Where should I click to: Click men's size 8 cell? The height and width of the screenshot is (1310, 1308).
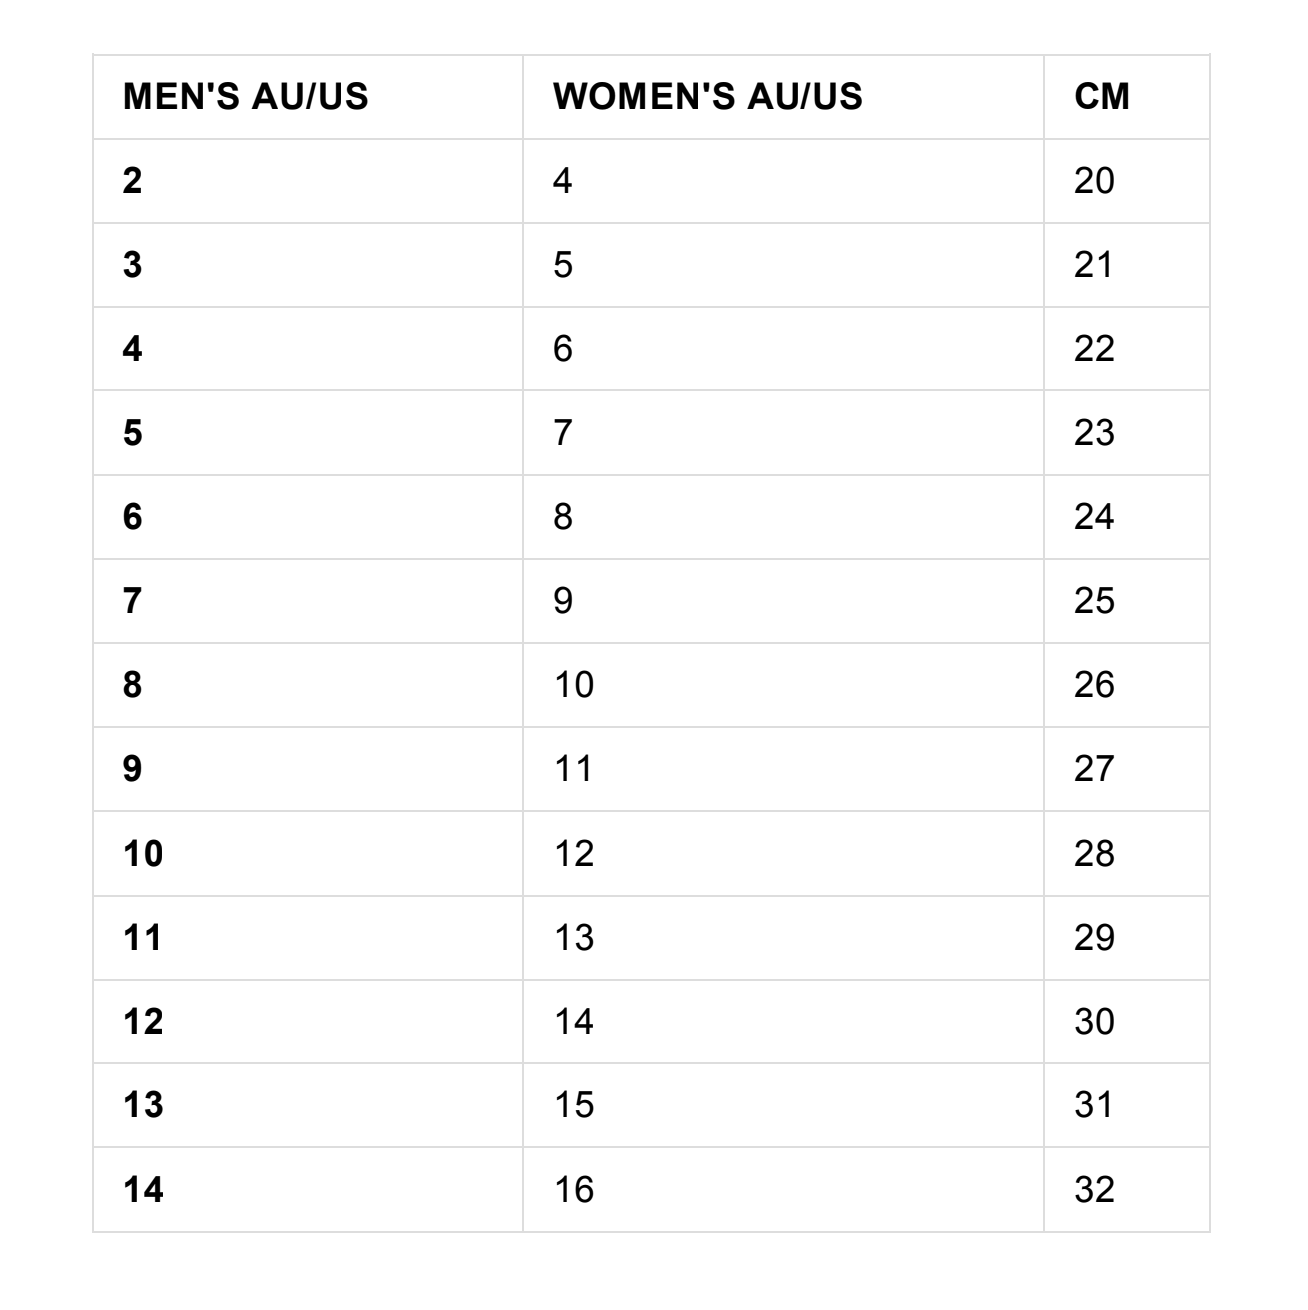[x=133, y=685]
